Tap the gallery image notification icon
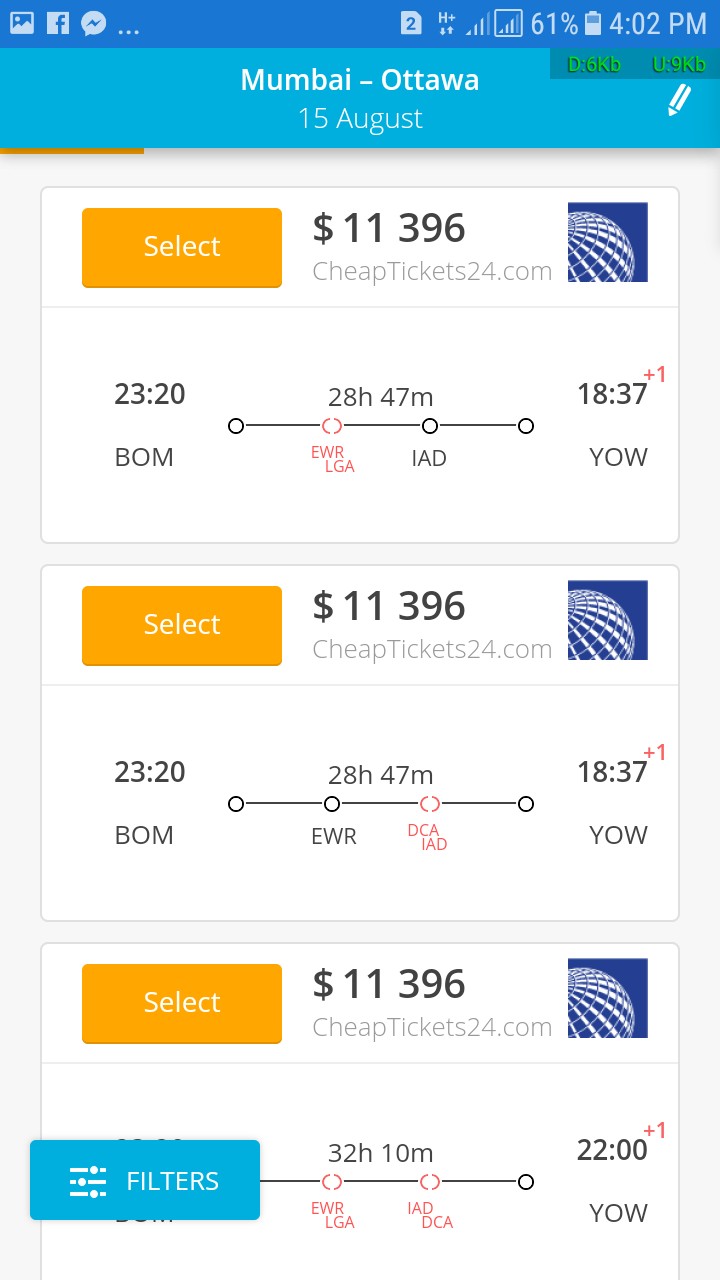720x1280 pixels. tap(22, 23)
